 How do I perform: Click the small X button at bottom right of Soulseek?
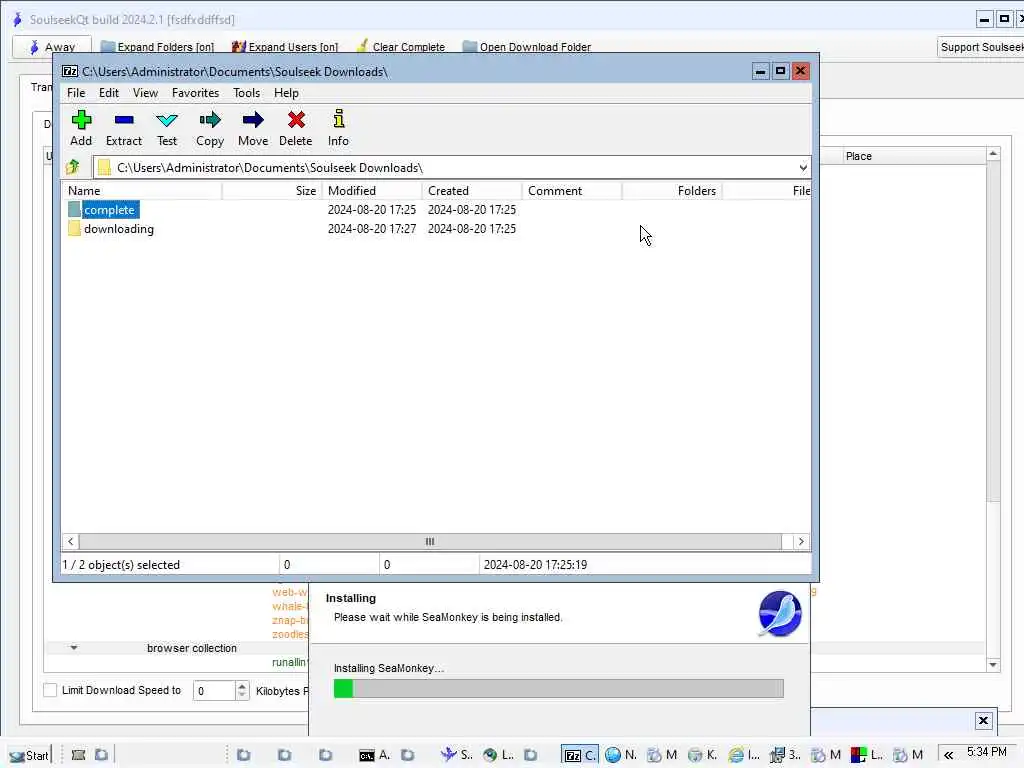pos(983,720)
